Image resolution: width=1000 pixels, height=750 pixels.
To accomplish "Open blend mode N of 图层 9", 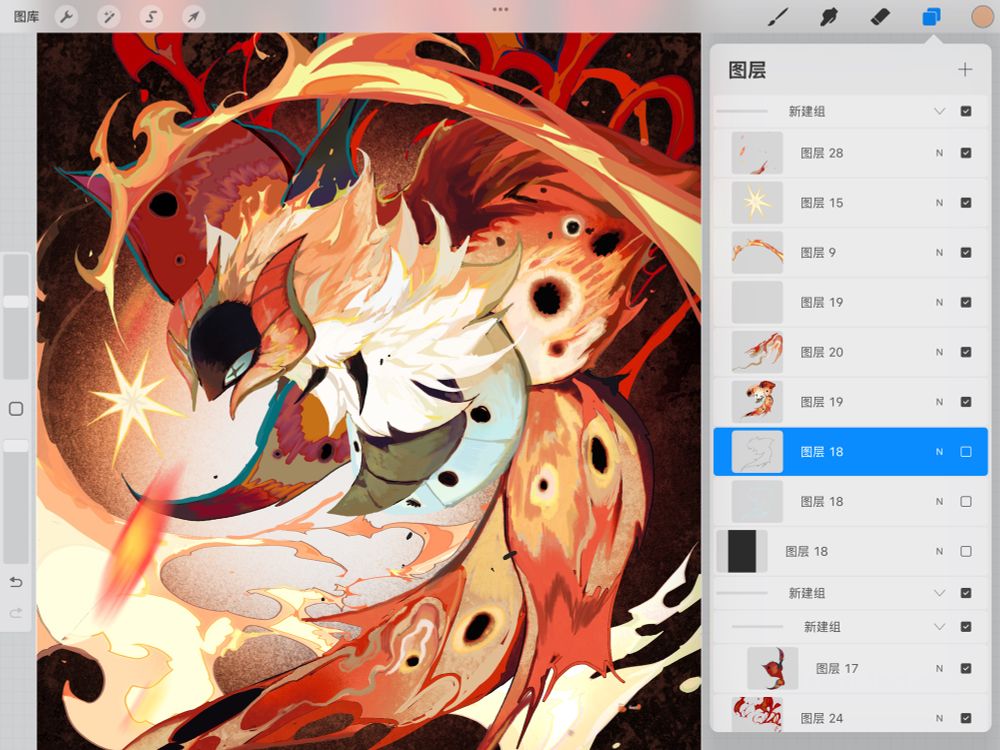I will tap(939, 253).
